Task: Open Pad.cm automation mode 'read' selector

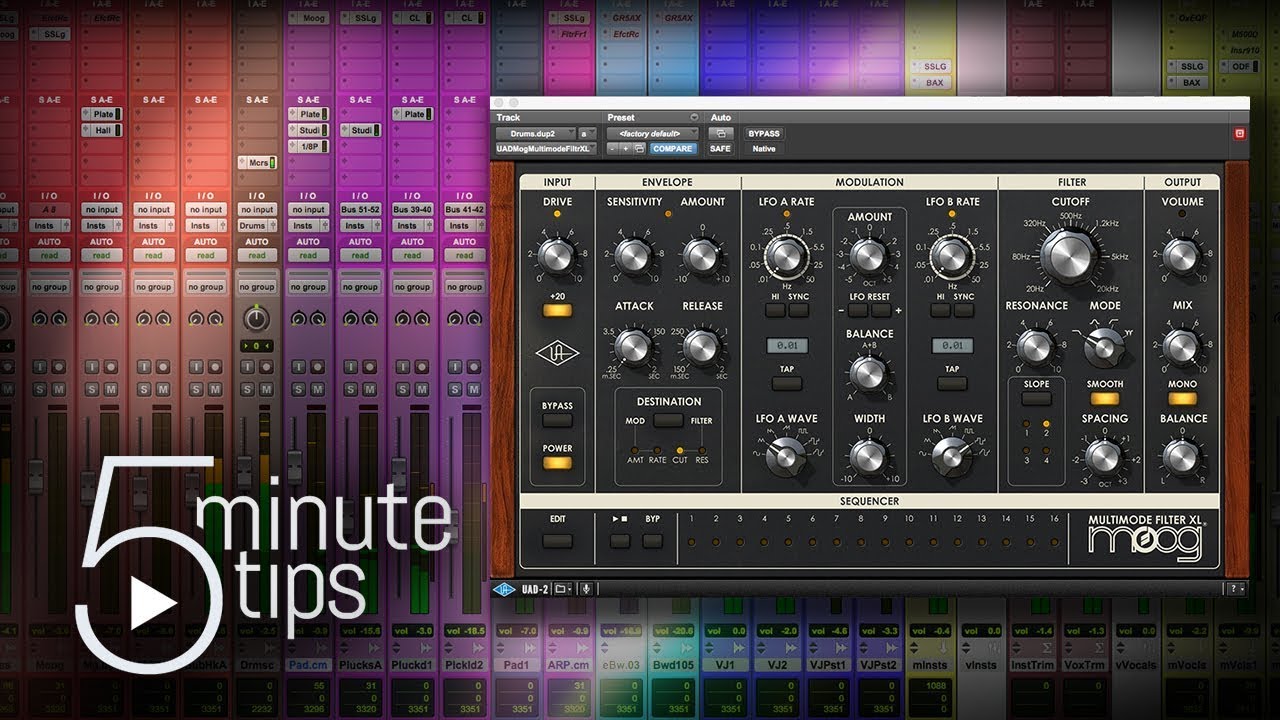Action: pyautogui.click(x=309, y=256)
